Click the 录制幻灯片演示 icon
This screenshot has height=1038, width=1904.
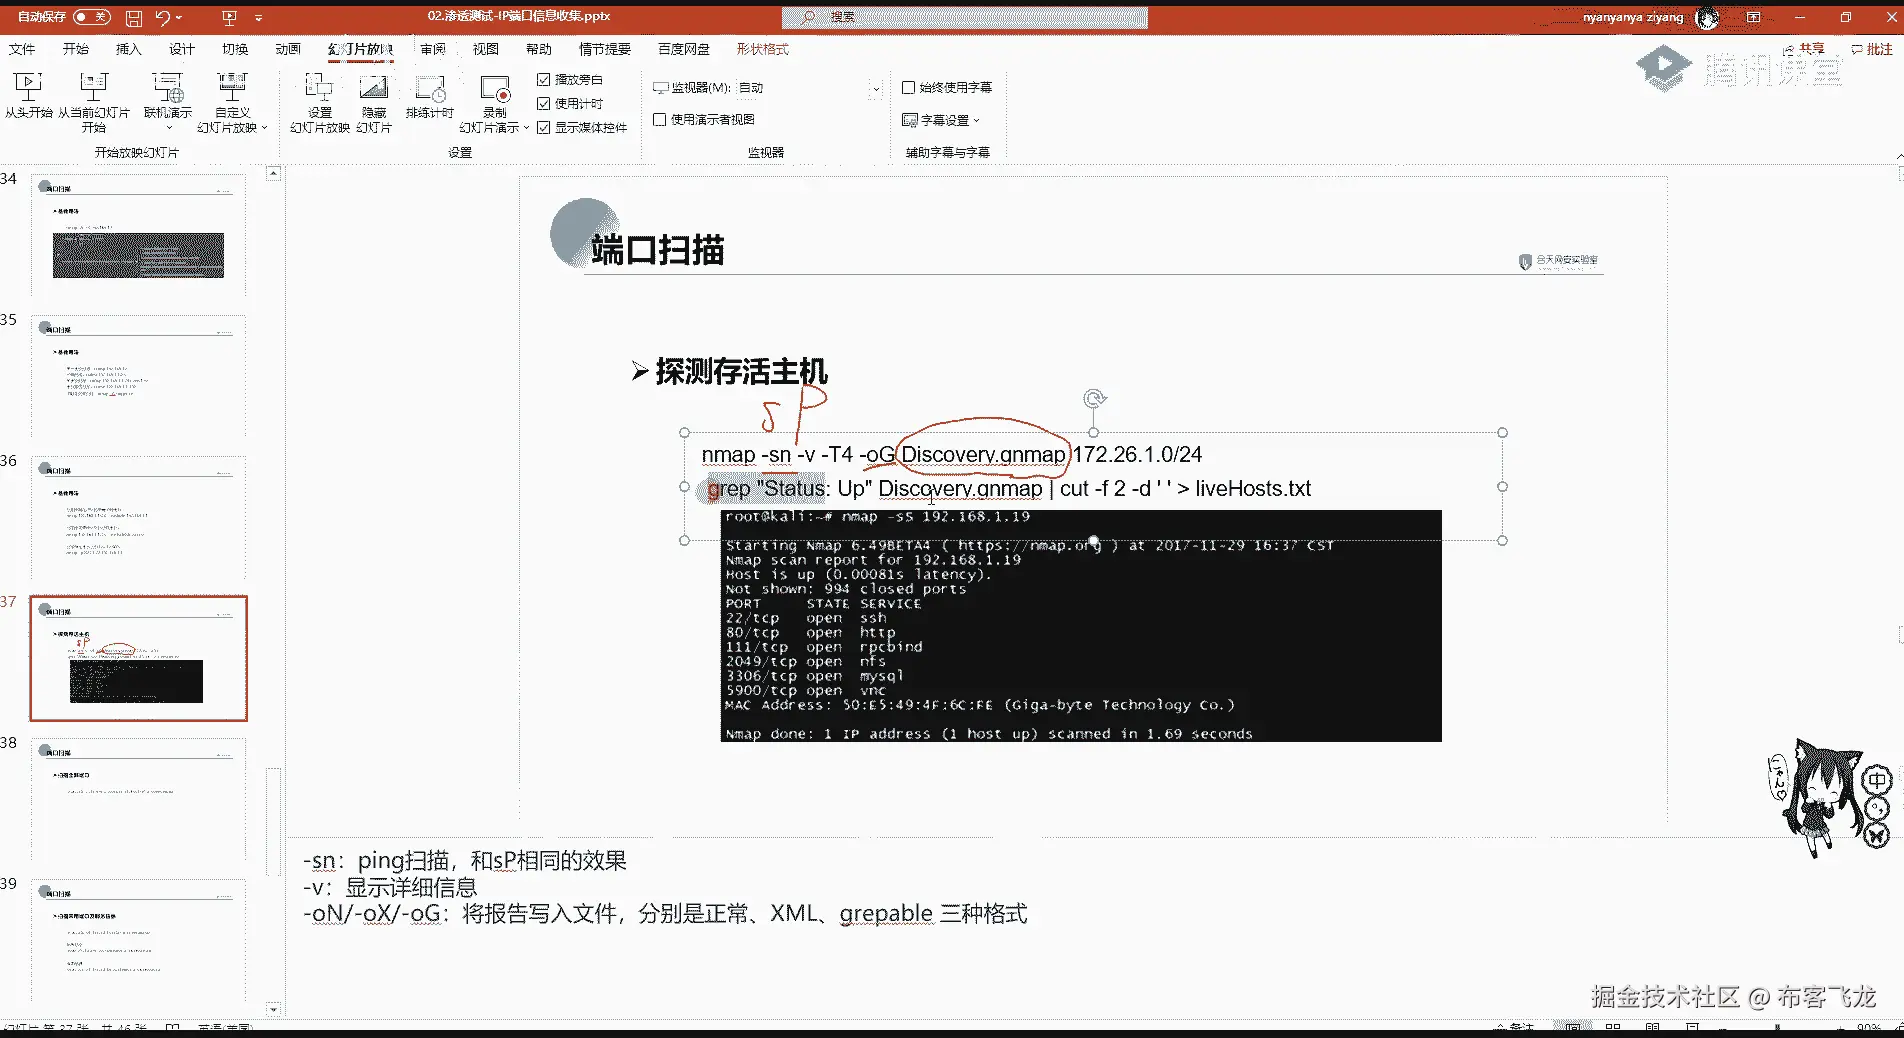click(x=496, y=88)
